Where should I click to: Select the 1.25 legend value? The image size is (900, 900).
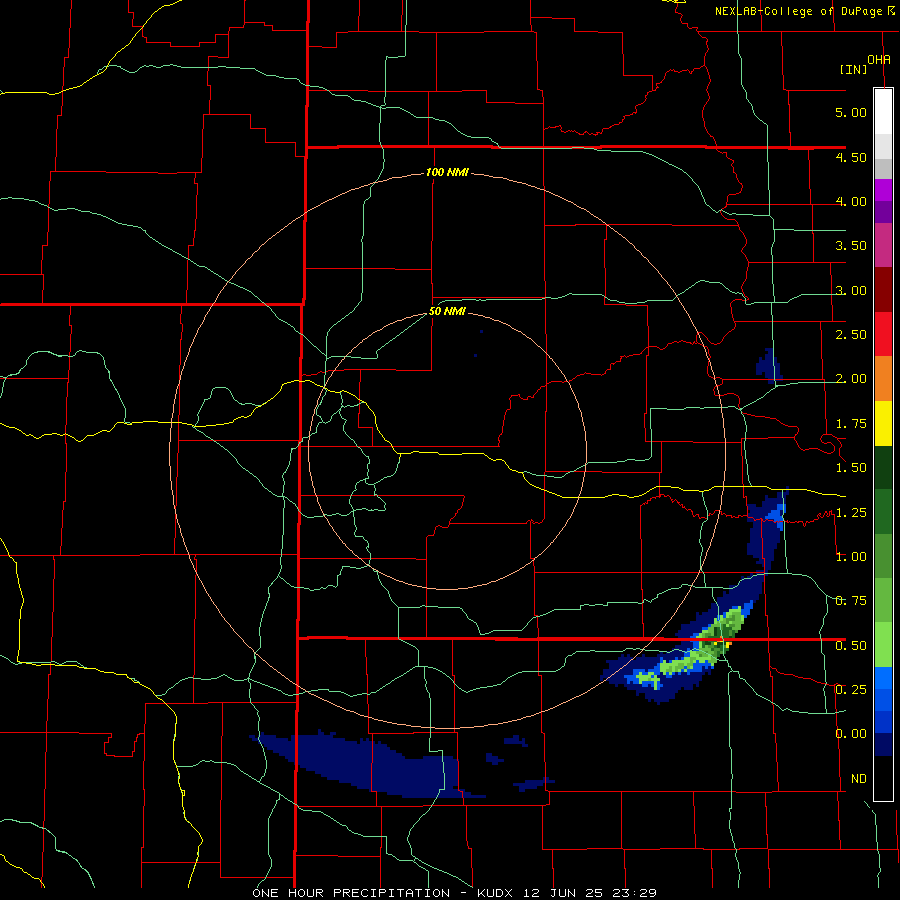tap(851, 513)
